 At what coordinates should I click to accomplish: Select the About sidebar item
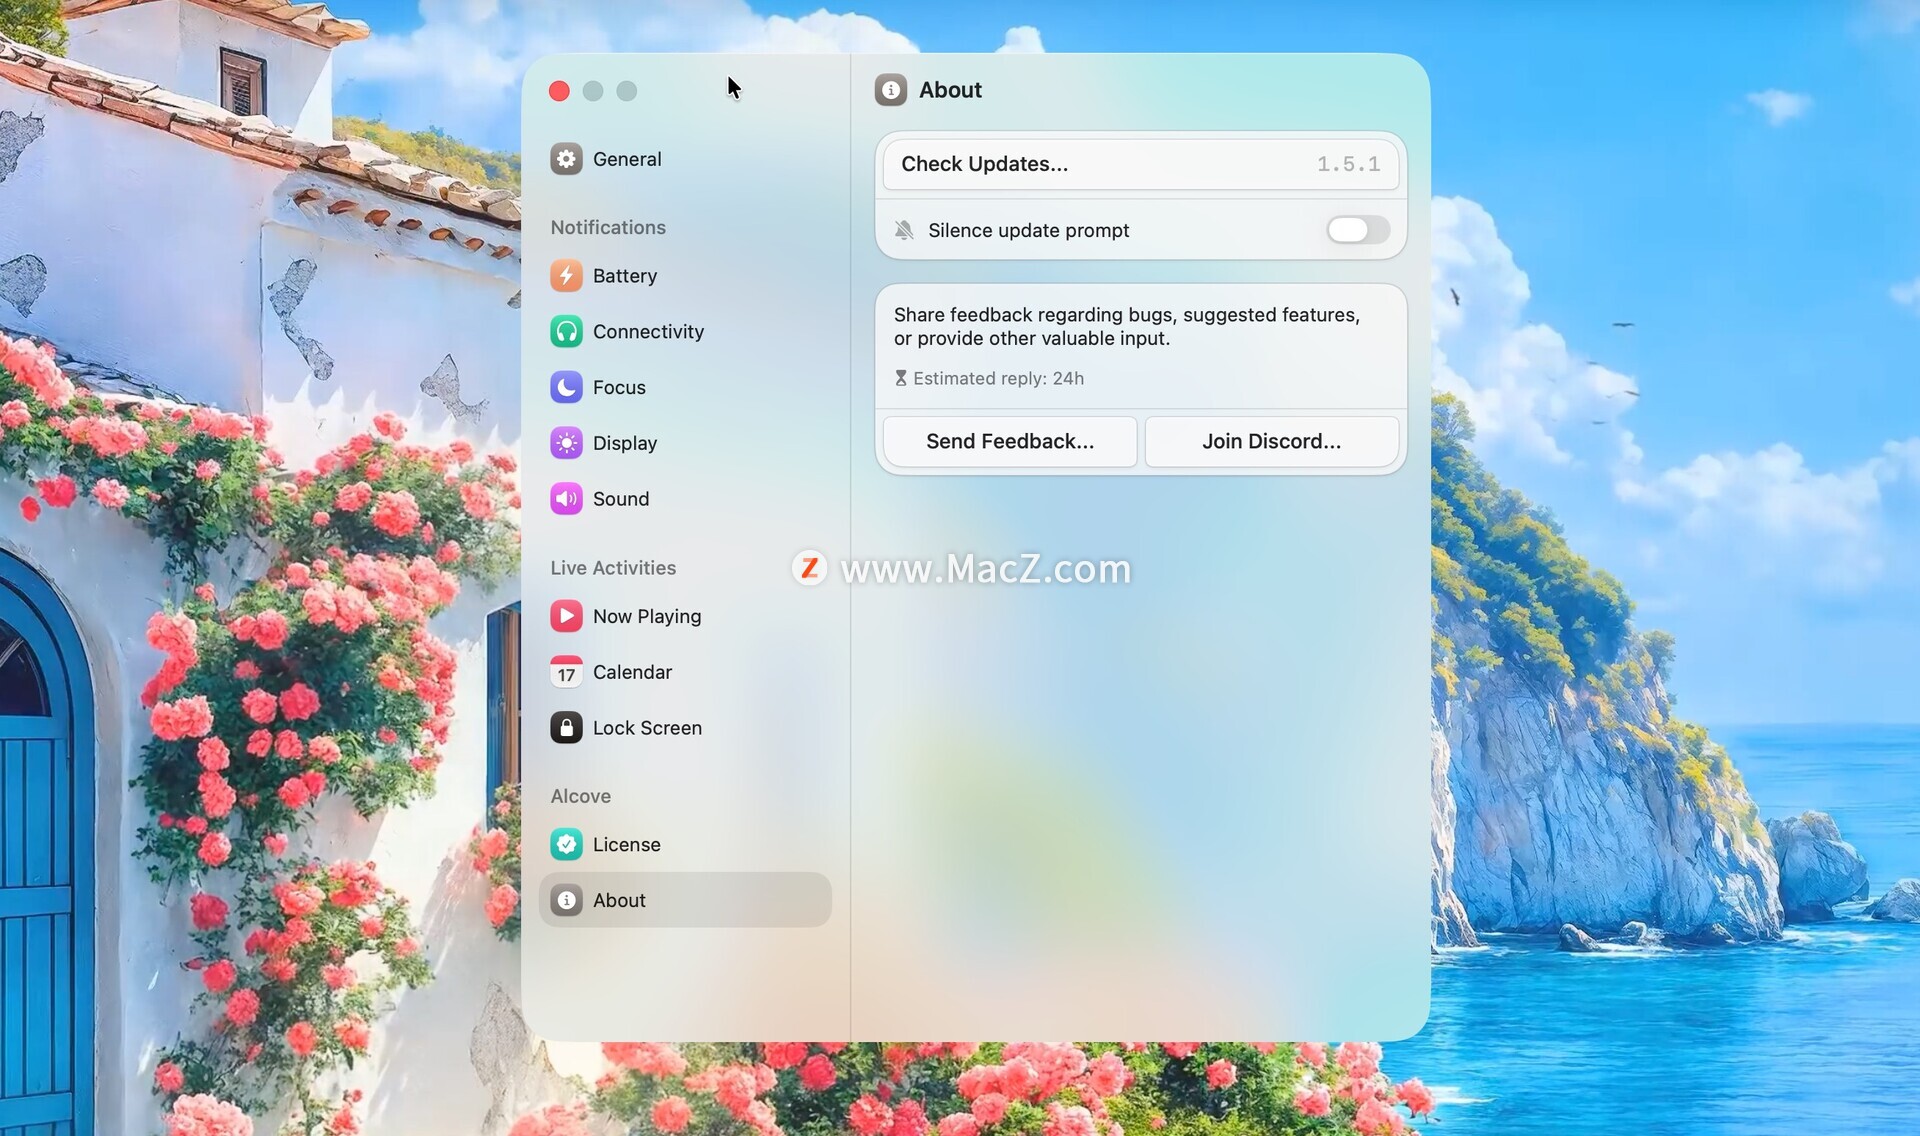[x=685, y=900]
